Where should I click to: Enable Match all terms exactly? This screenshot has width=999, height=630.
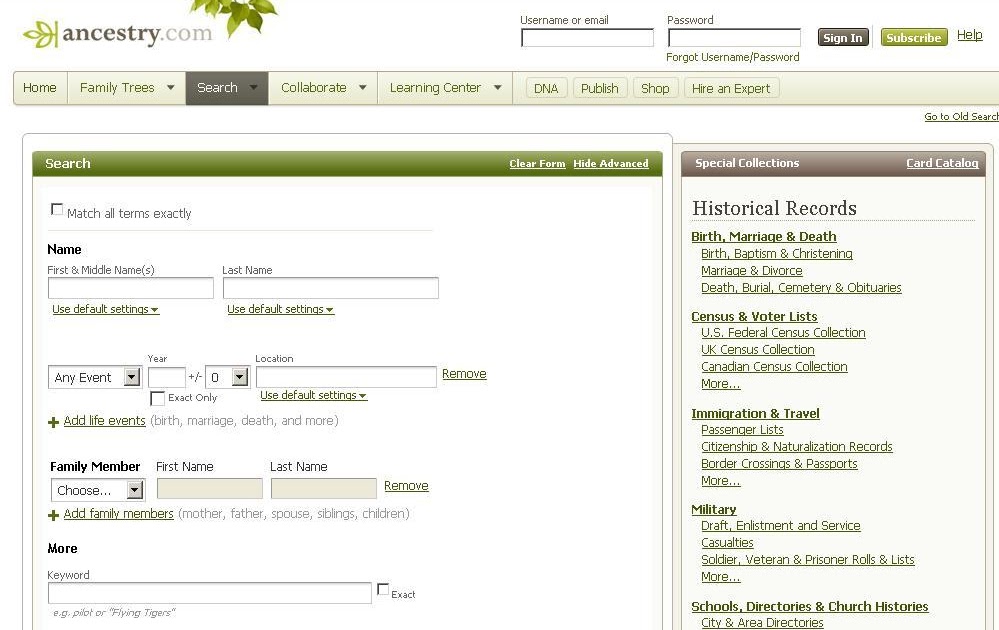(x=57, y=209)
